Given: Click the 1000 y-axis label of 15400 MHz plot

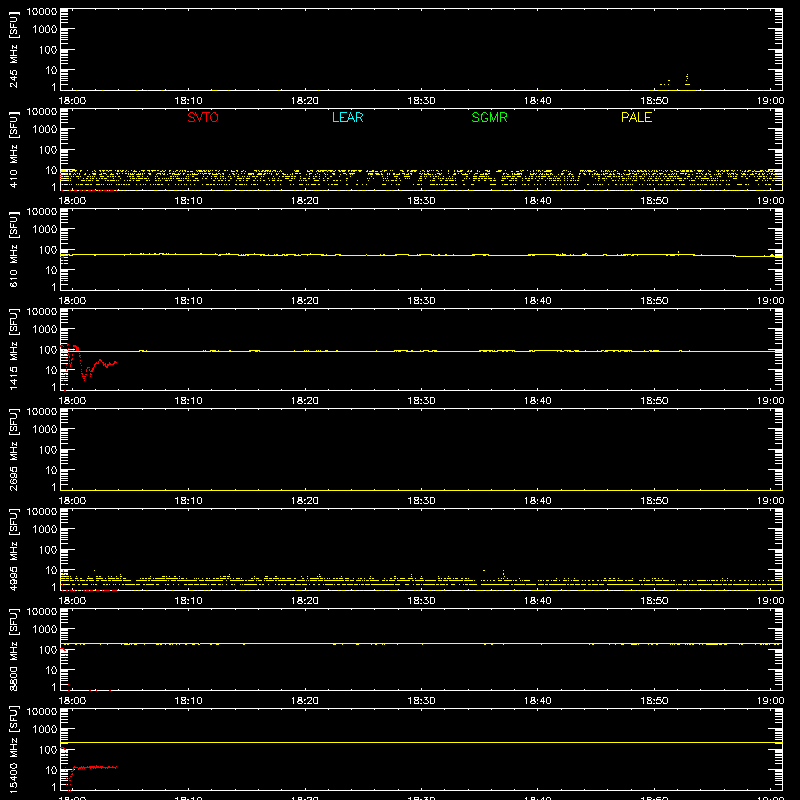Looking at the screenshot, I should point(45,730).
